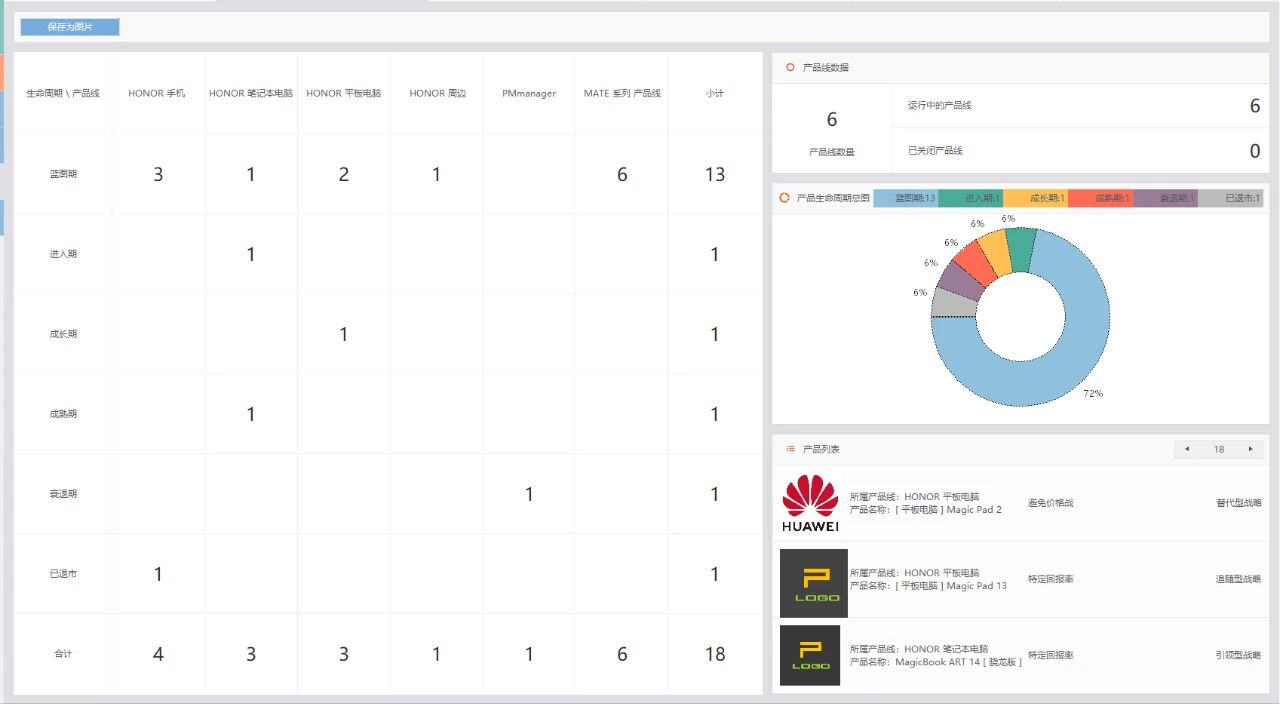The height and width of the screenshot is (704, 1280).
Task: Toggle the green 进入期:1 legend swatch
Action: point(970,198)
